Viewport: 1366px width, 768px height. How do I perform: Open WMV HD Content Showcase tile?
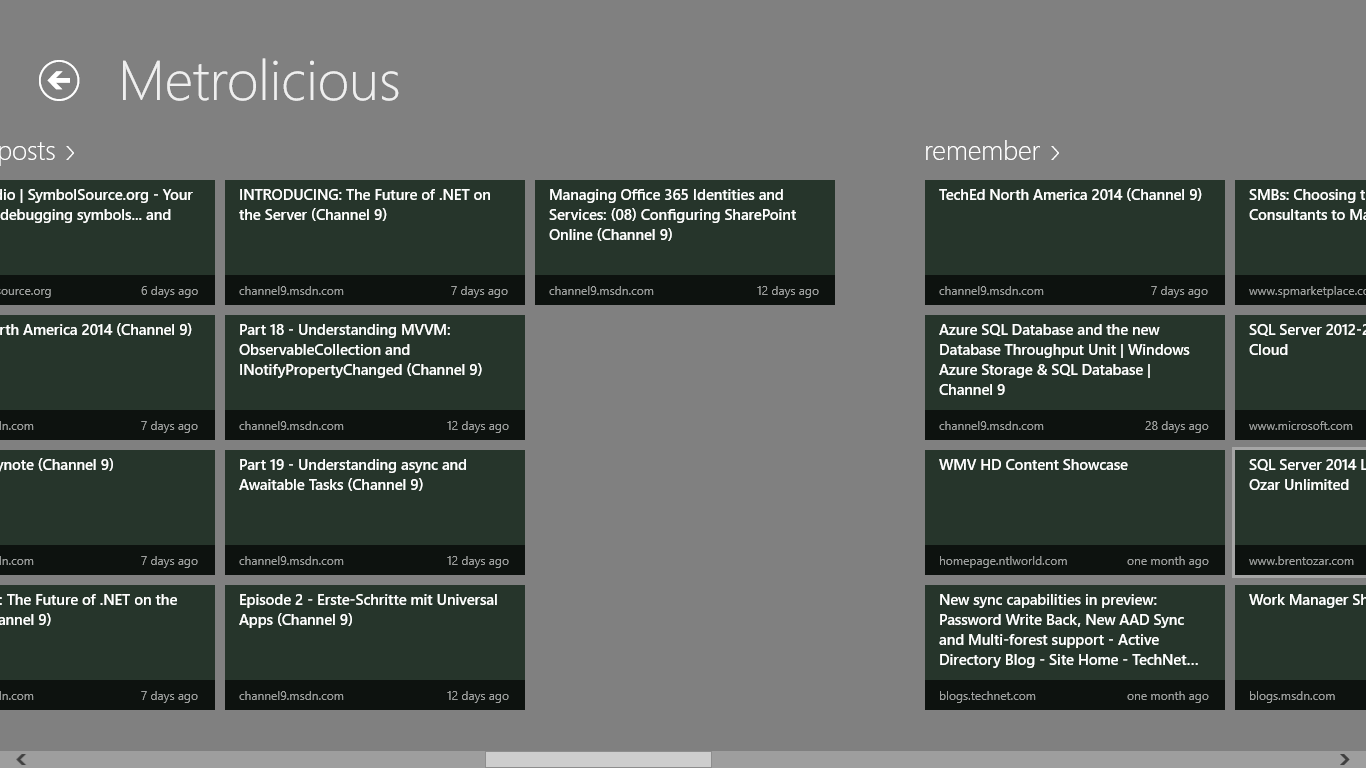click(x=1075, y=512)
